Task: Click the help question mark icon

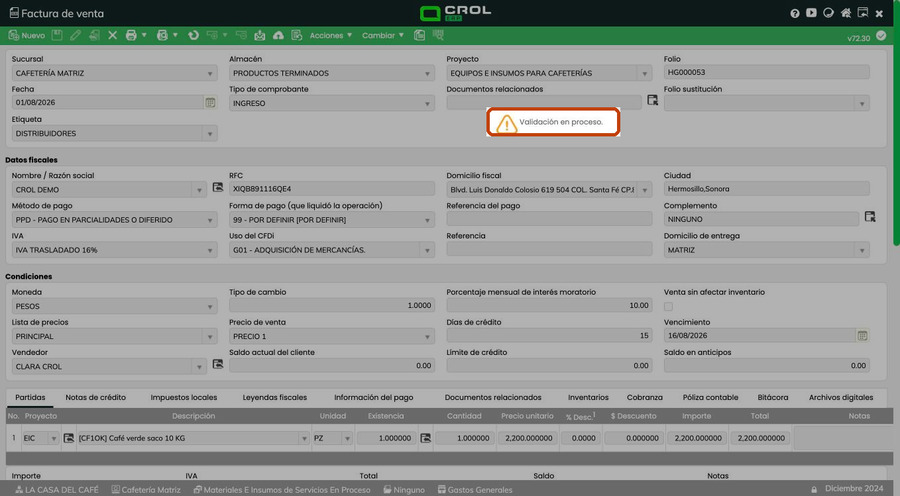Action: coord(794,13)
